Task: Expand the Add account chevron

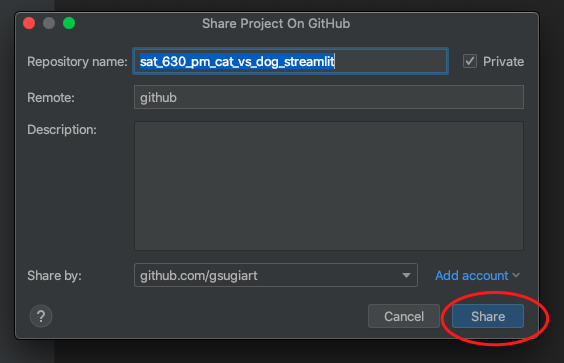Action: click(516, 276)
